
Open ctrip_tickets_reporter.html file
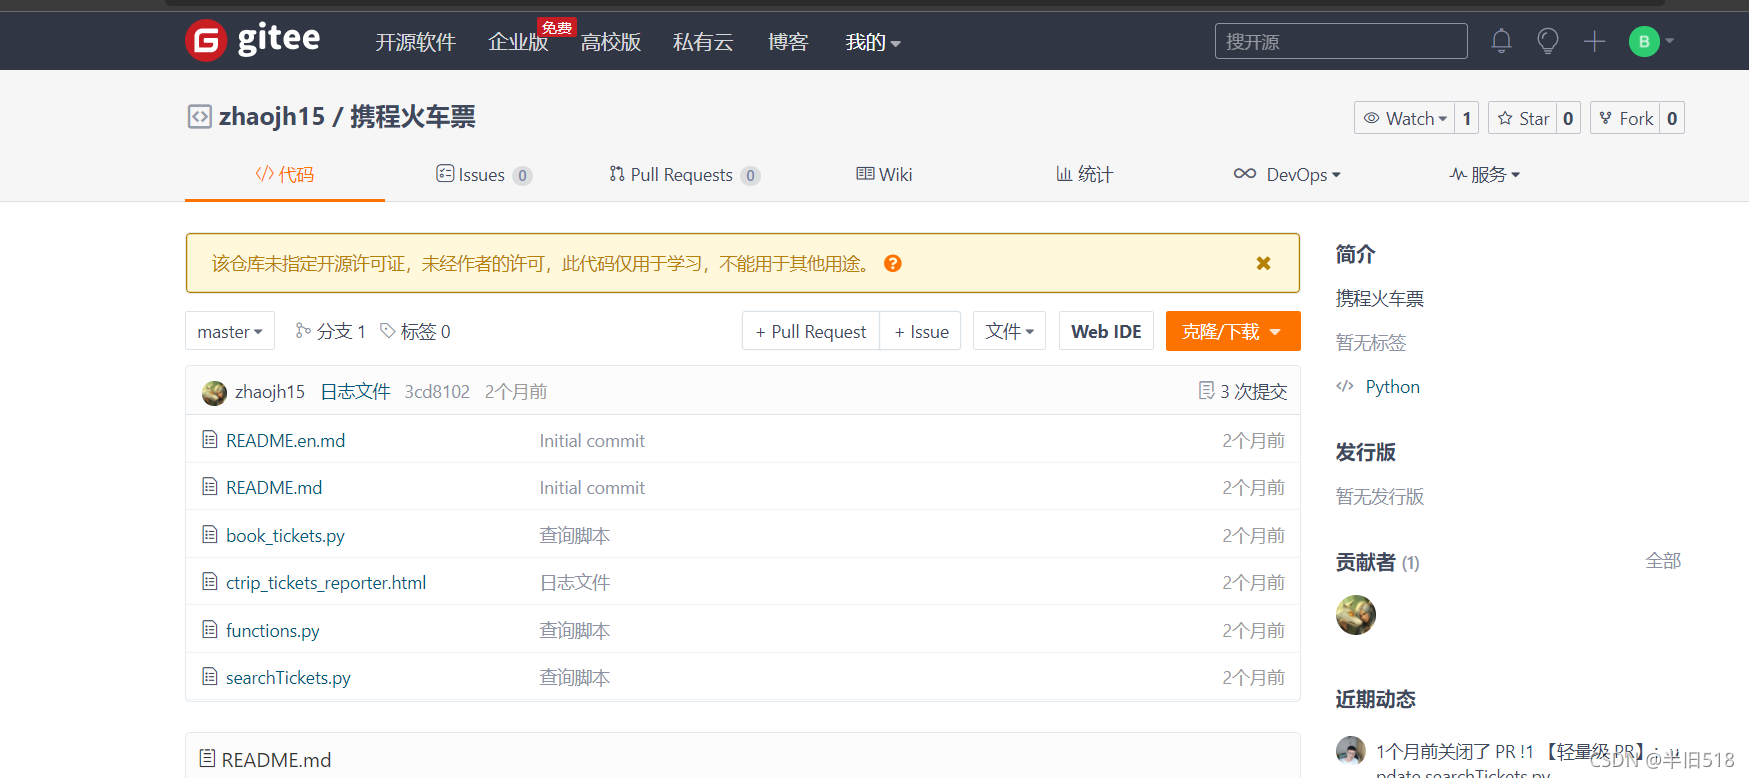pyautogui.click(x=326, y=582)
